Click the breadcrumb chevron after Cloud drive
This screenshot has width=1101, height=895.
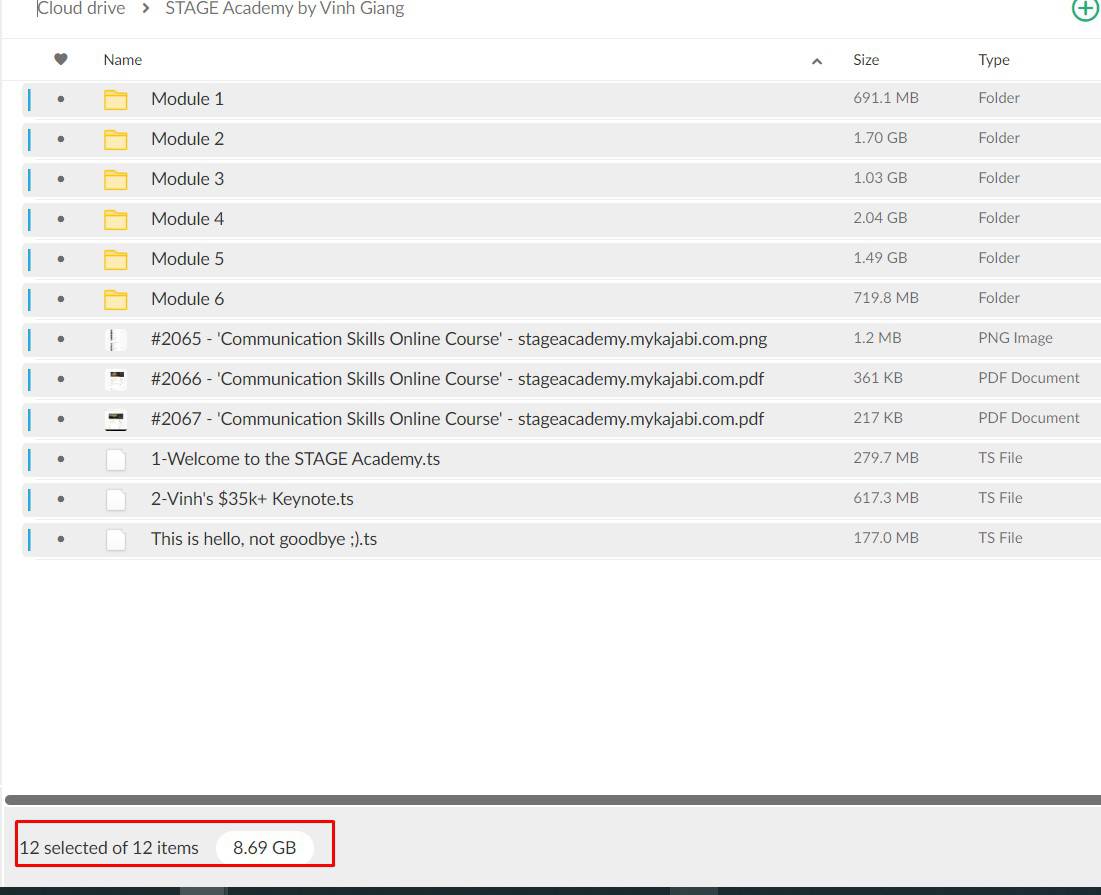(145, 10)
